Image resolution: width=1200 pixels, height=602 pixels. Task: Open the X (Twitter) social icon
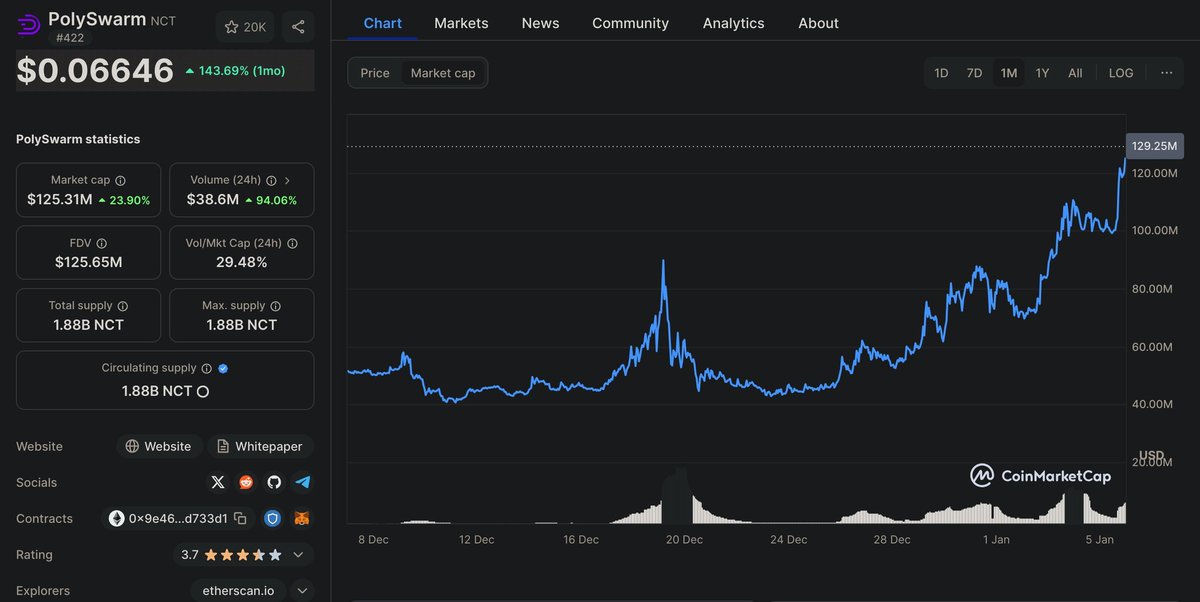click(218, 482)
